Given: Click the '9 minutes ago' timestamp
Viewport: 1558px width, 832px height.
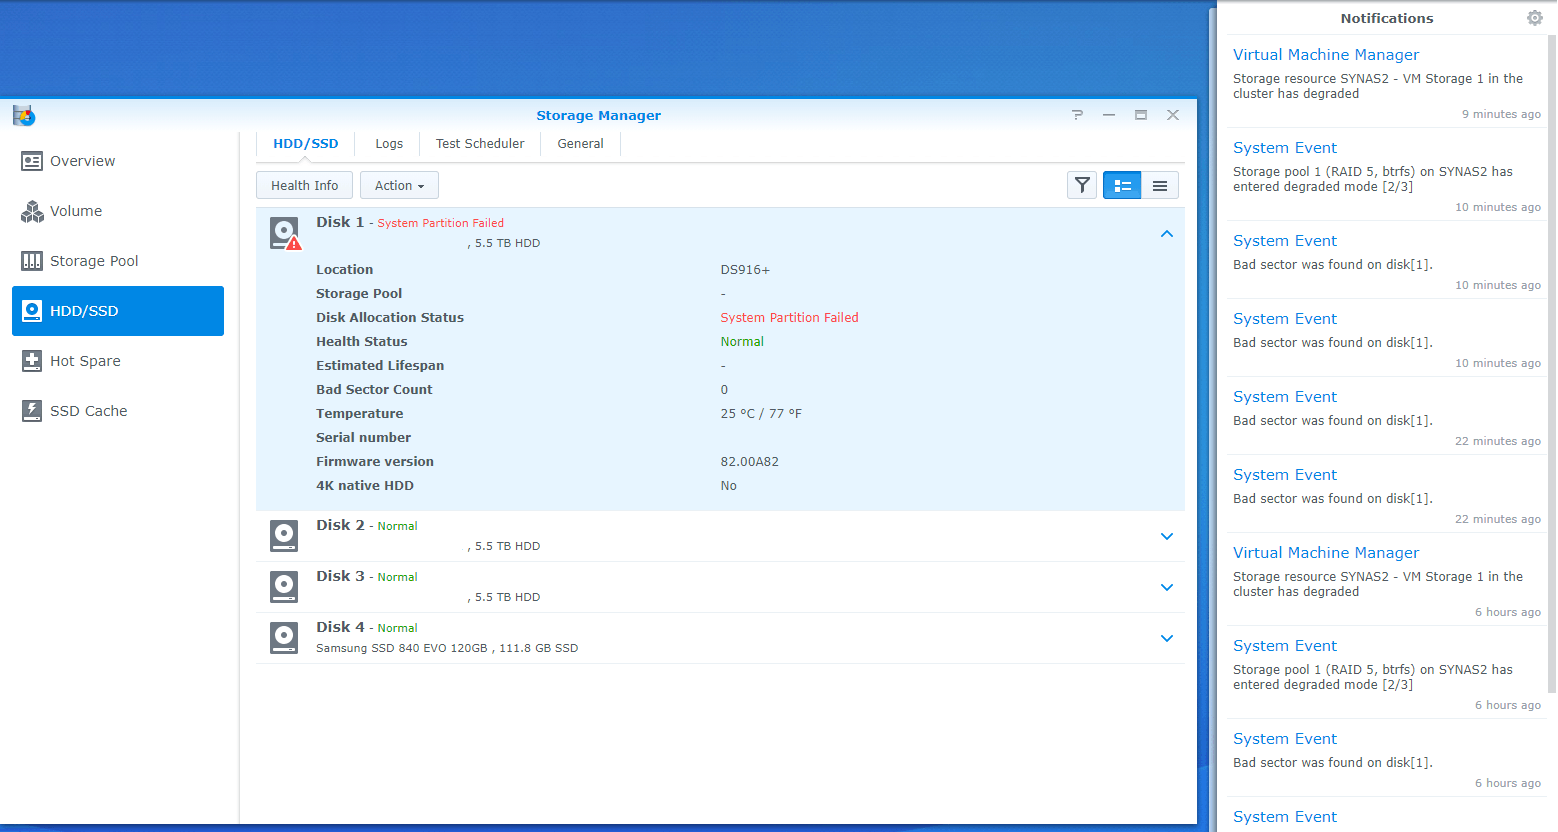Looking at the screenshot, I should 1501,114.
